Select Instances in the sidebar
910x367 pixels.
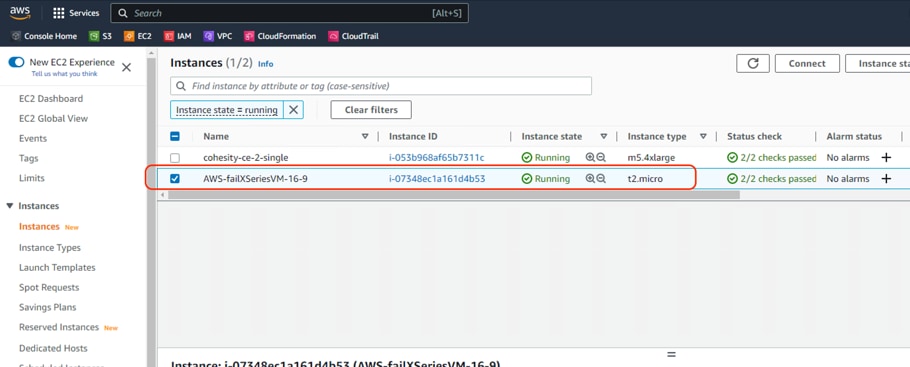pos(39,226)
